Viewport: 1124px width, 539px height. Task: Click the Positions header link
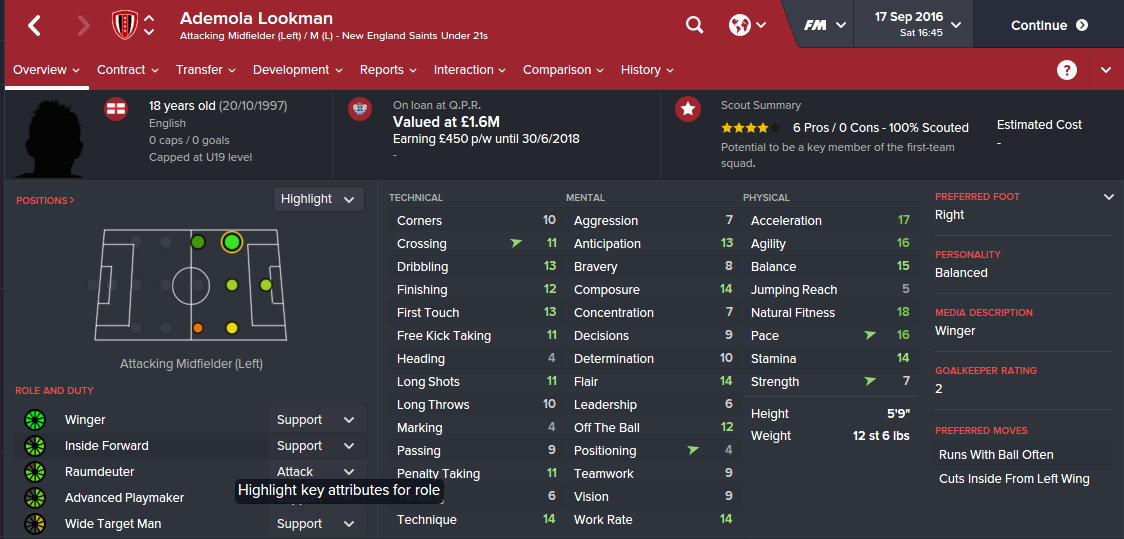pyautogui.click(x=45, y=200)
